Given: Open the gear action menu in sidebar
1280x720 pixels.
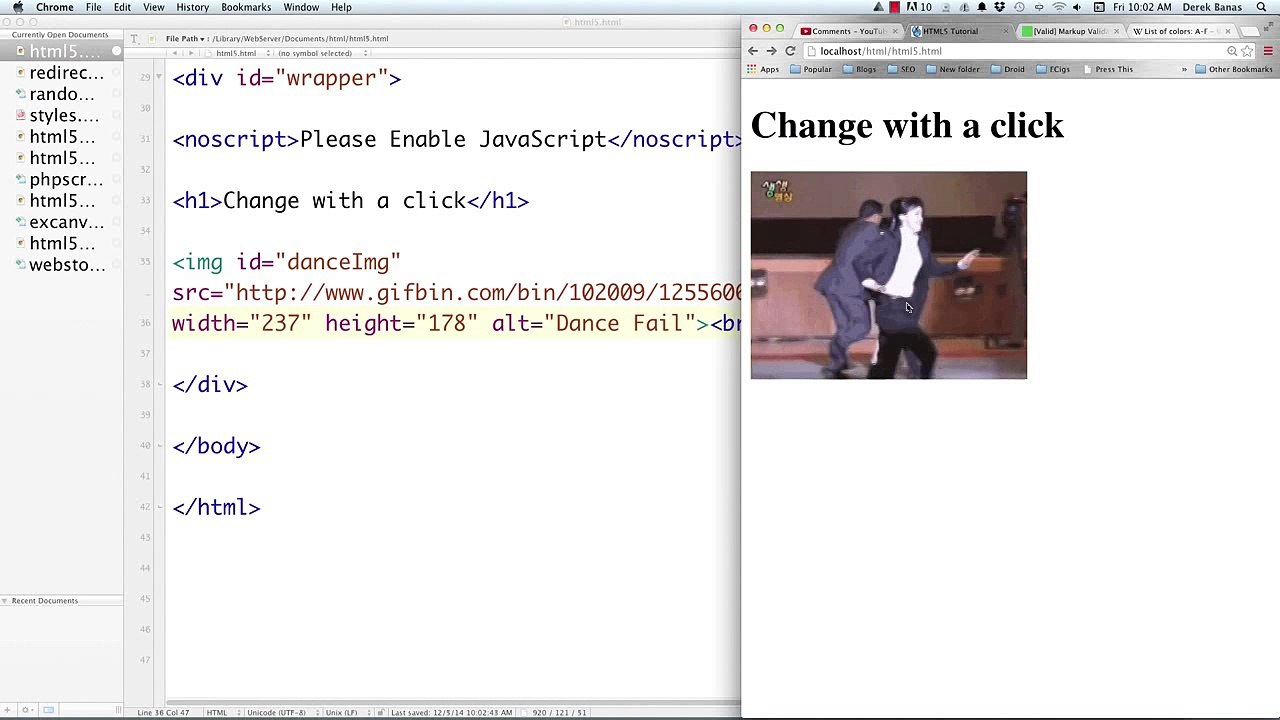Looking at the screenshot, I should [26, 710].
